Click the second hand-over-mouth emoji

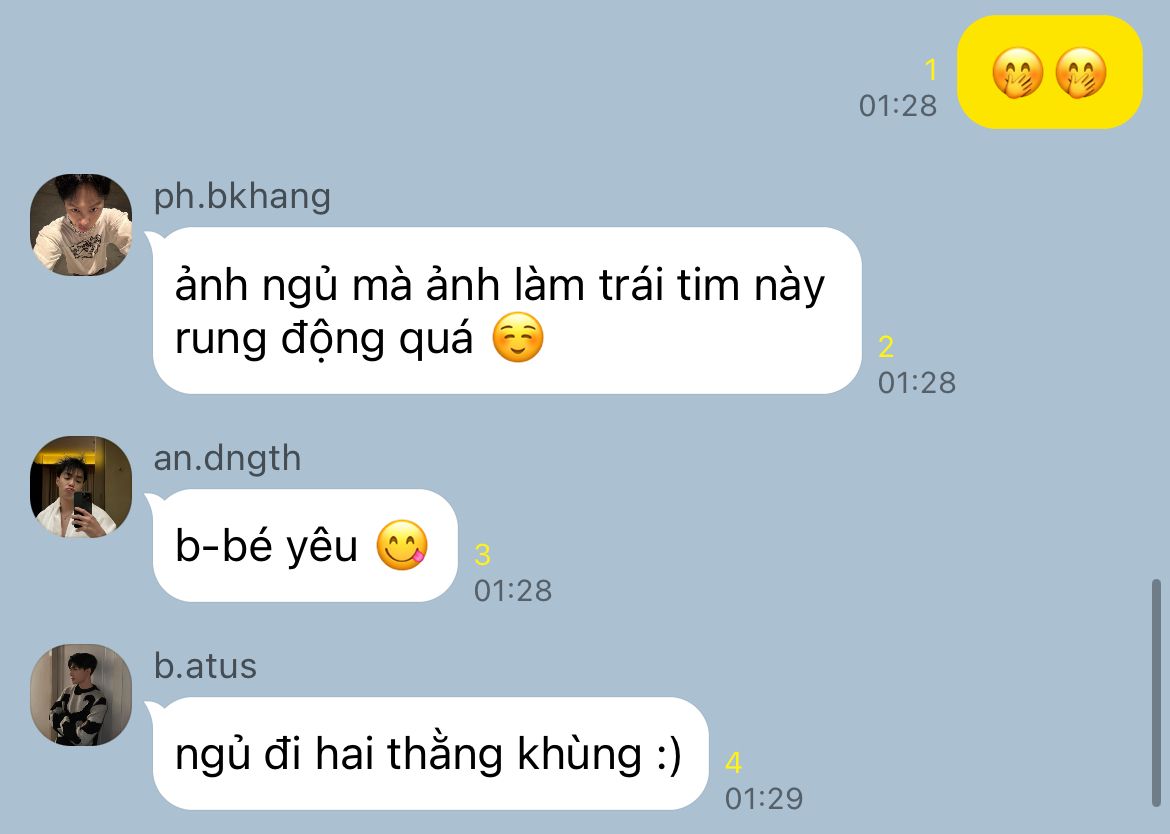tap(1080, 72)
